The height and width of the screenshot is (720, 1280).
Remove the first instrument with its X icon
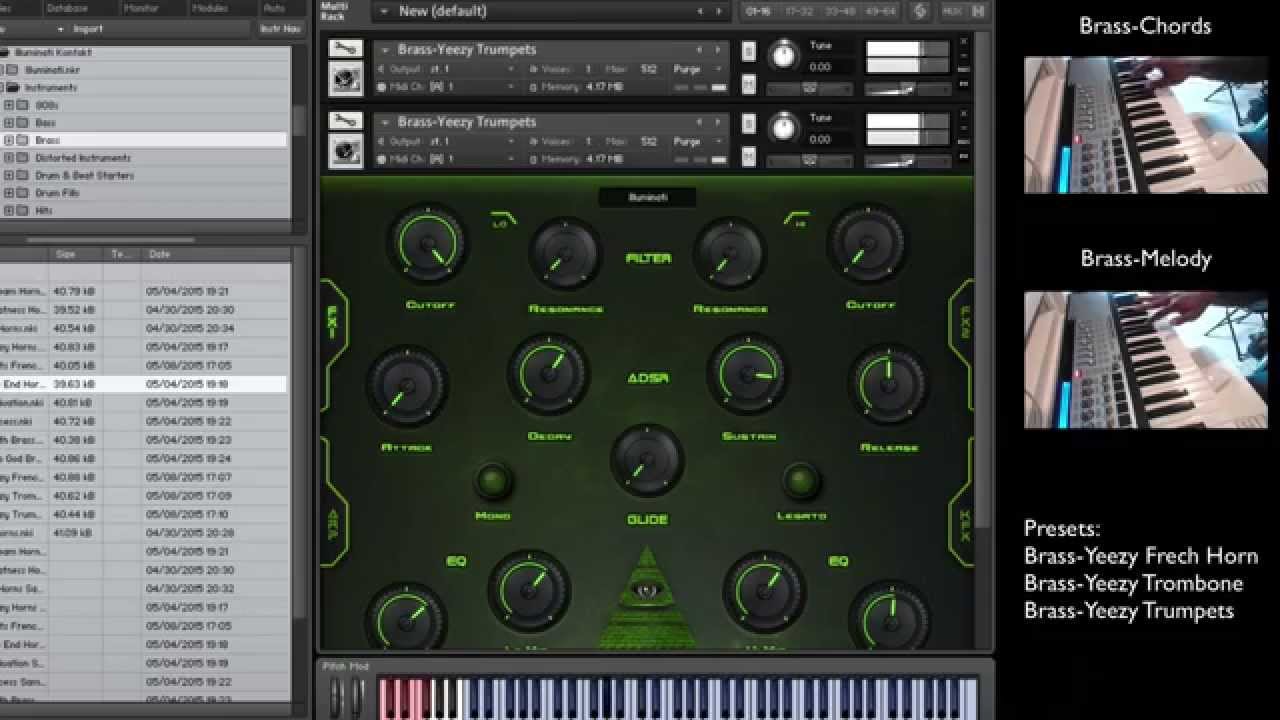tap(964, 42)
